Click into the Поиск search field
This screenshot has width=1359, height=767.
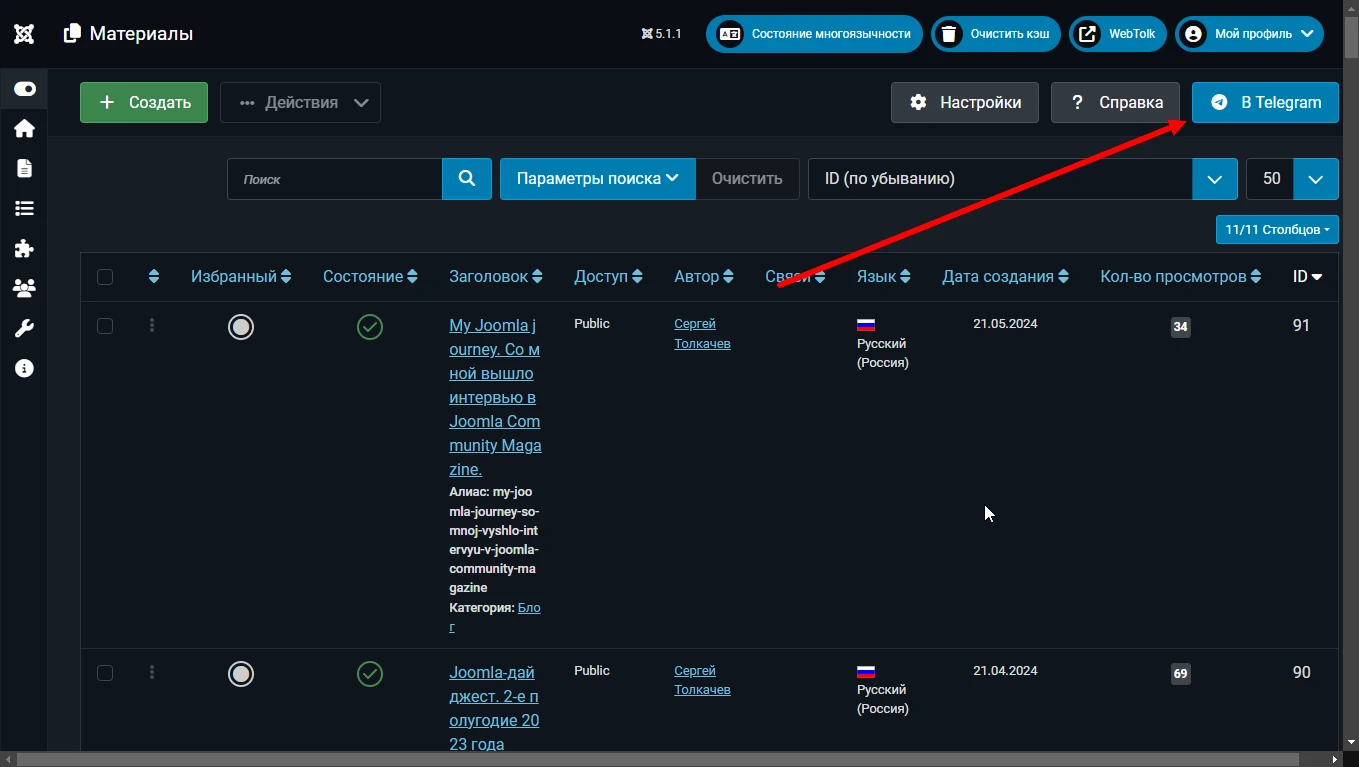click(x=335, y=179)
